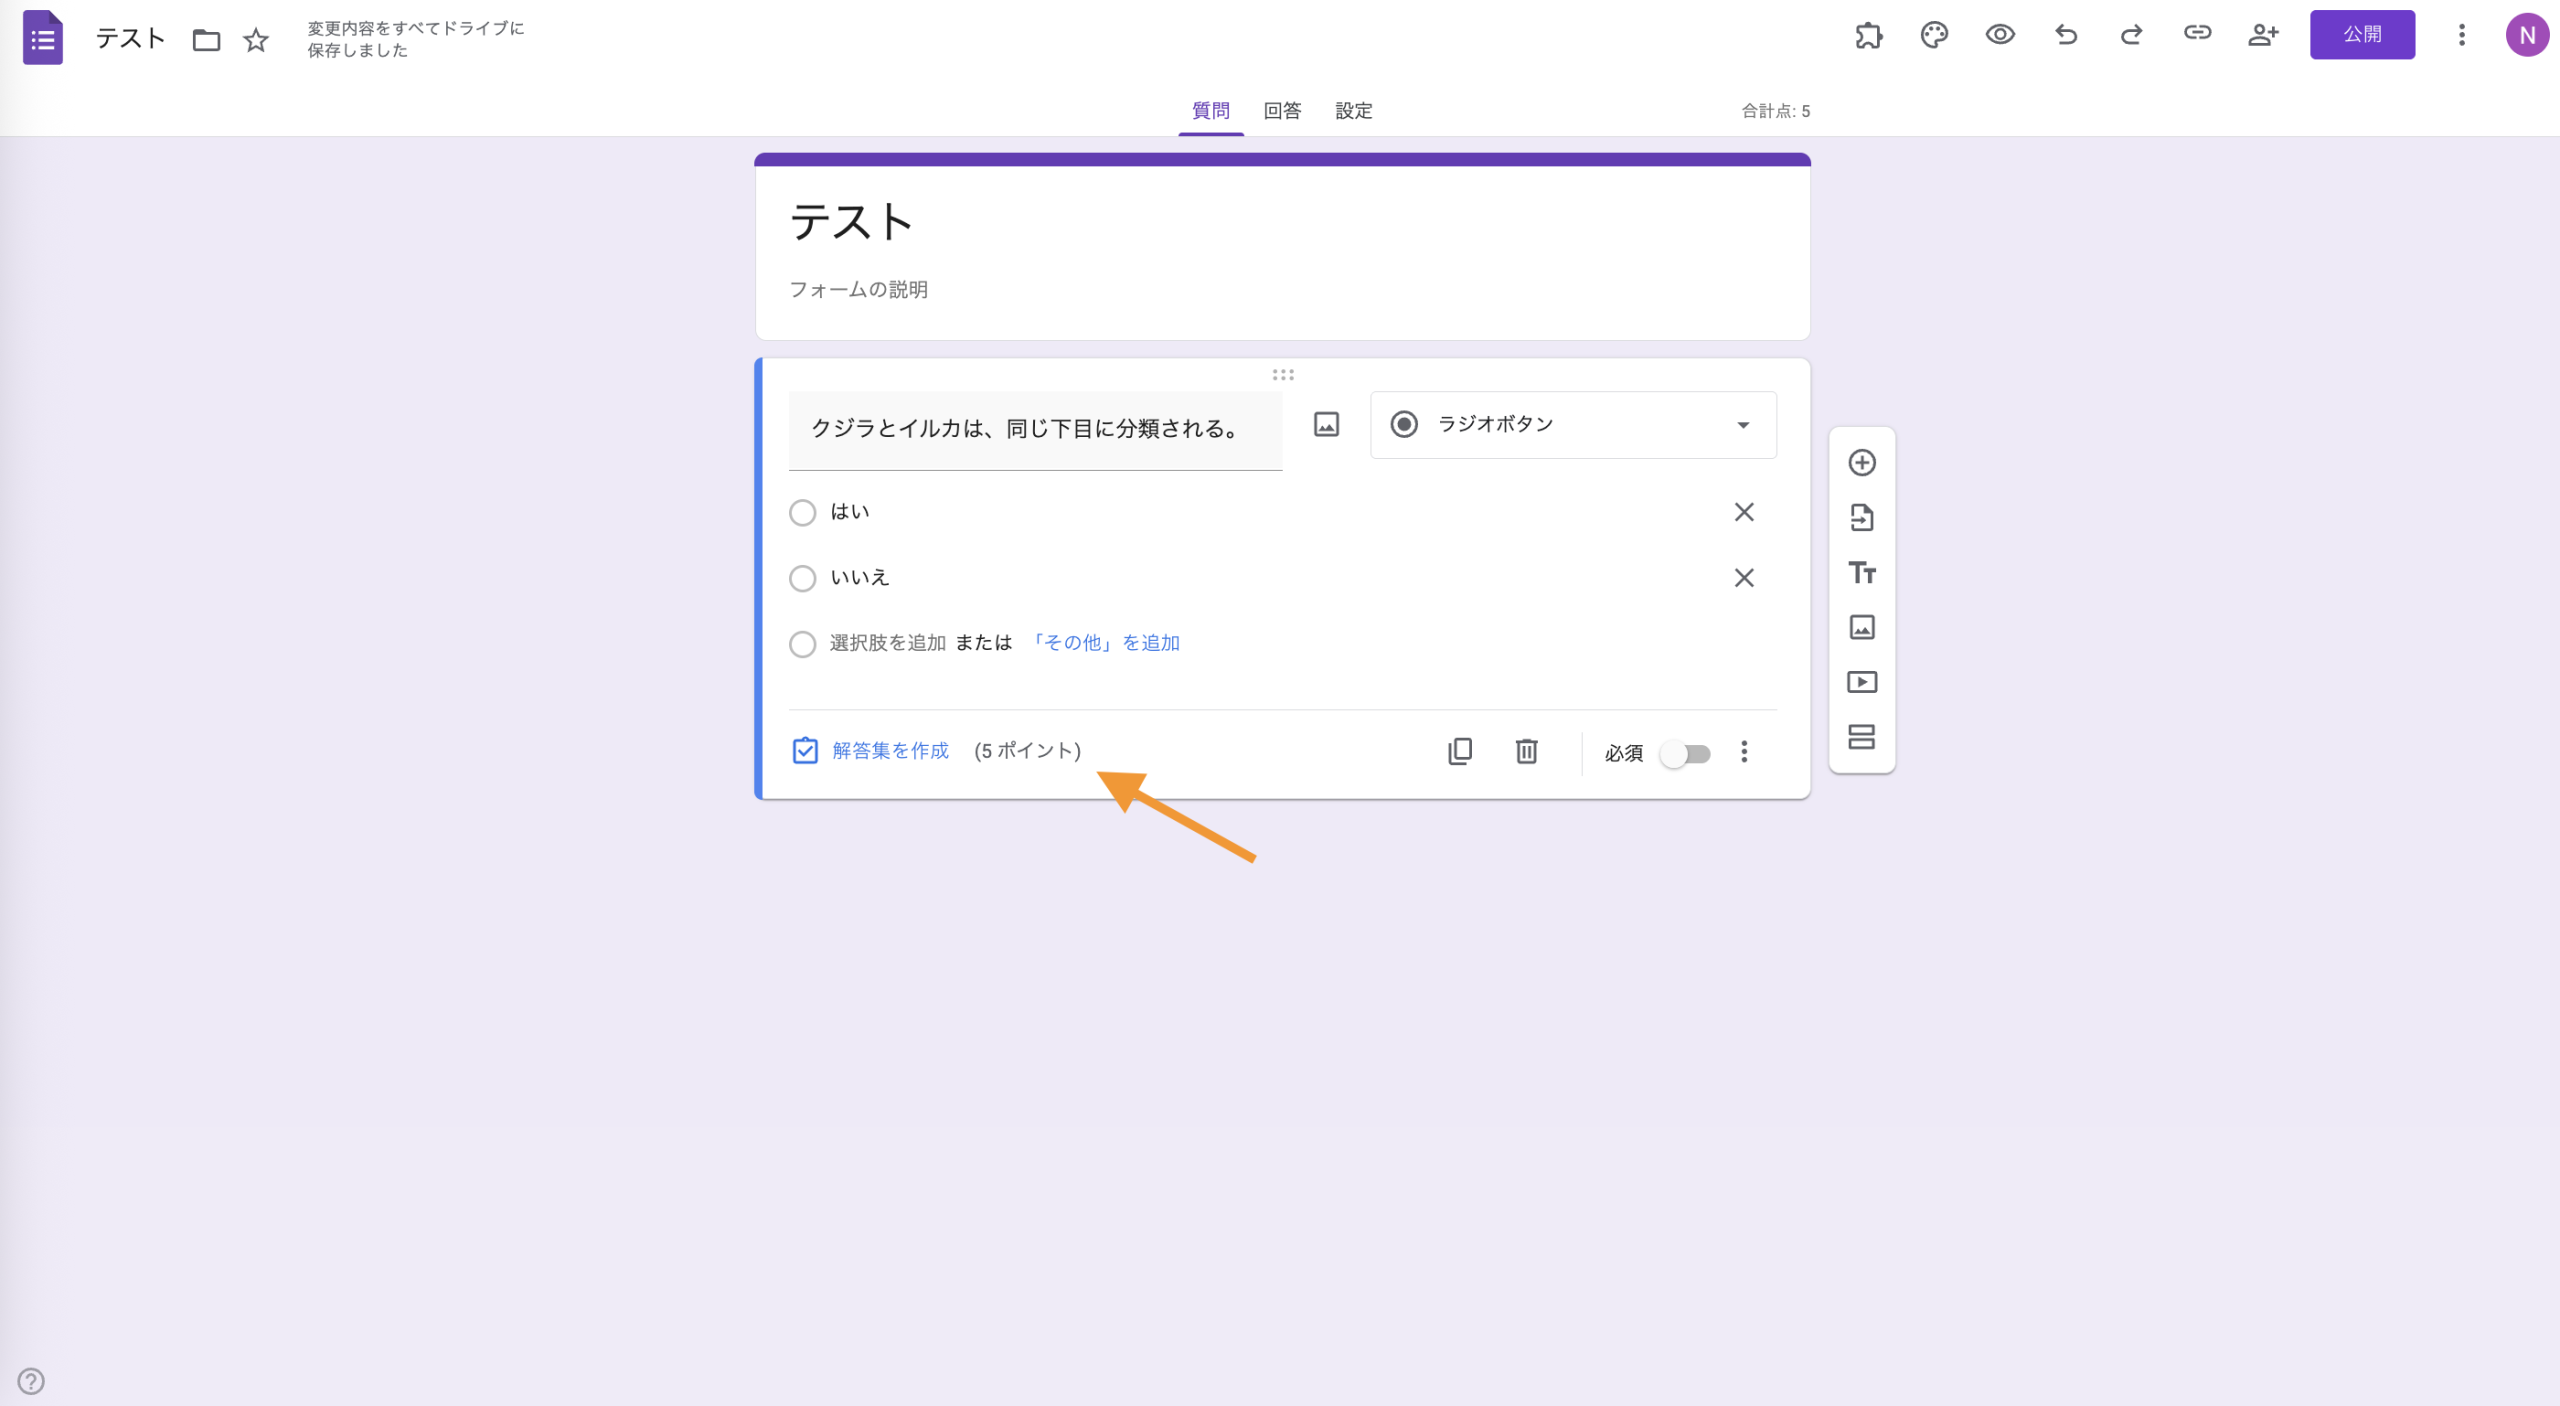2560x1406 pixels.
Task: Click the 公開 publish button
Action: pyautogui.click(x=2363, y=33)
